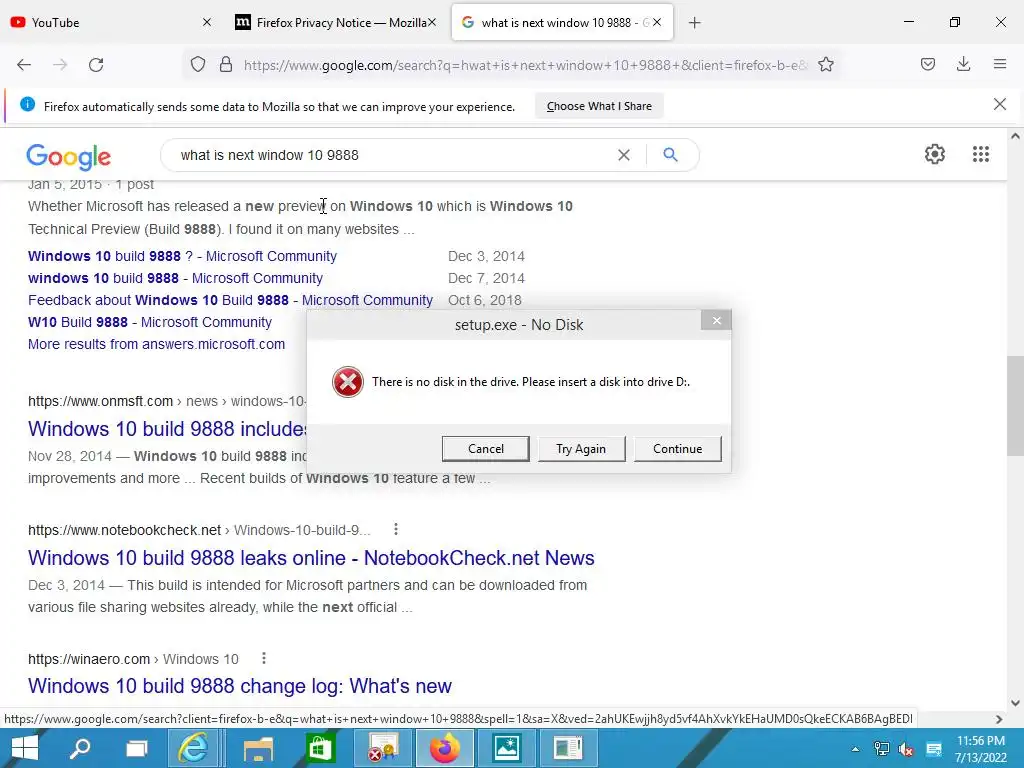The width and height of the screenshot is (1024, 768).
Task: Open NotebookCheck.net News result about build 9888 leaks
Action: 311,558
